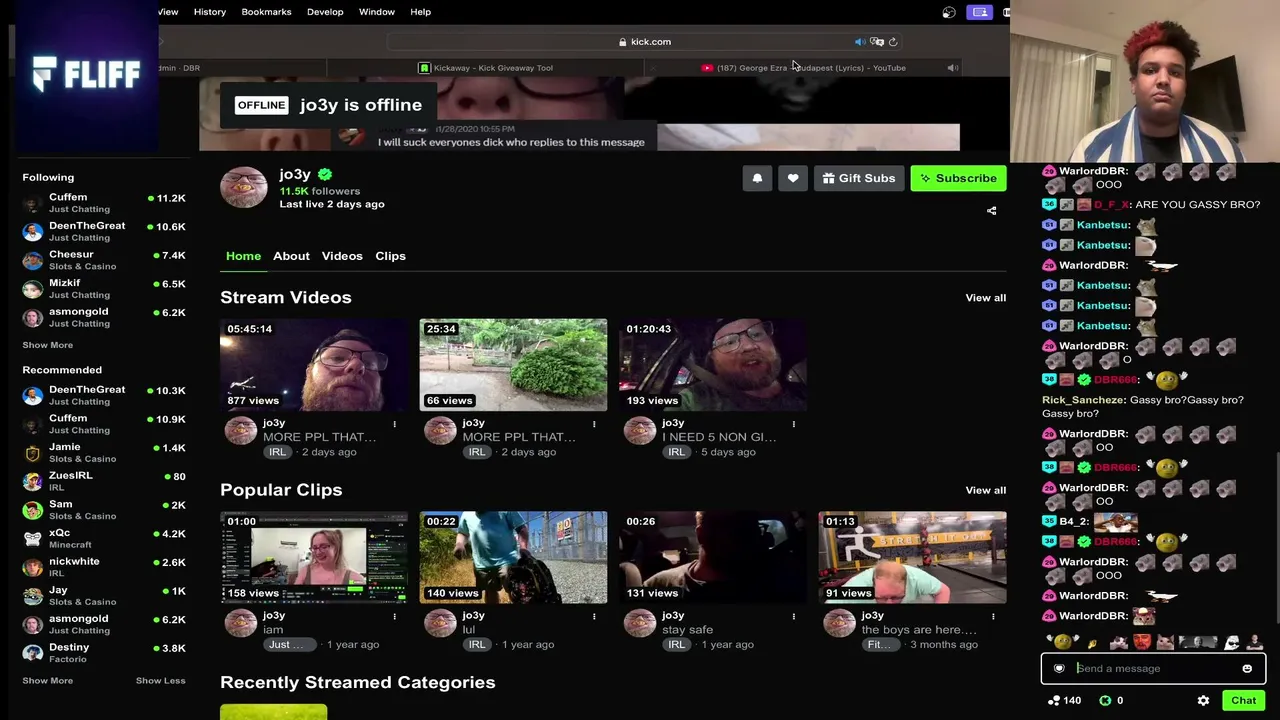The image size is (1280, 720).
Task: Play the 05:45:14 stream video
Action: coord(314,365)
